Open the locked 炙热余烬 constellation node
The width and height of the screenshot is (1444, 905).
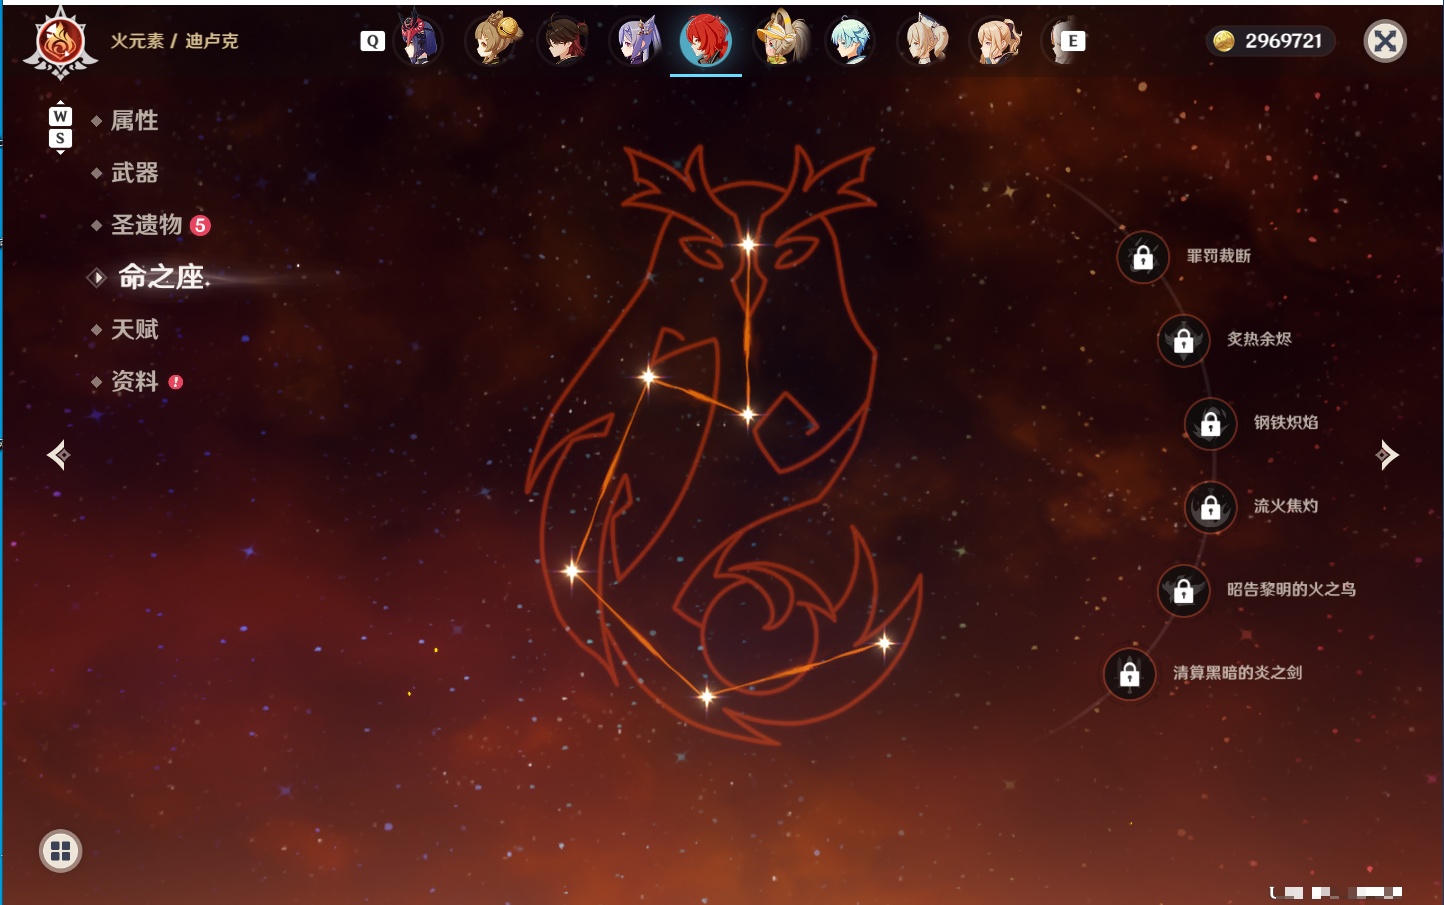tap(1184, 341)
